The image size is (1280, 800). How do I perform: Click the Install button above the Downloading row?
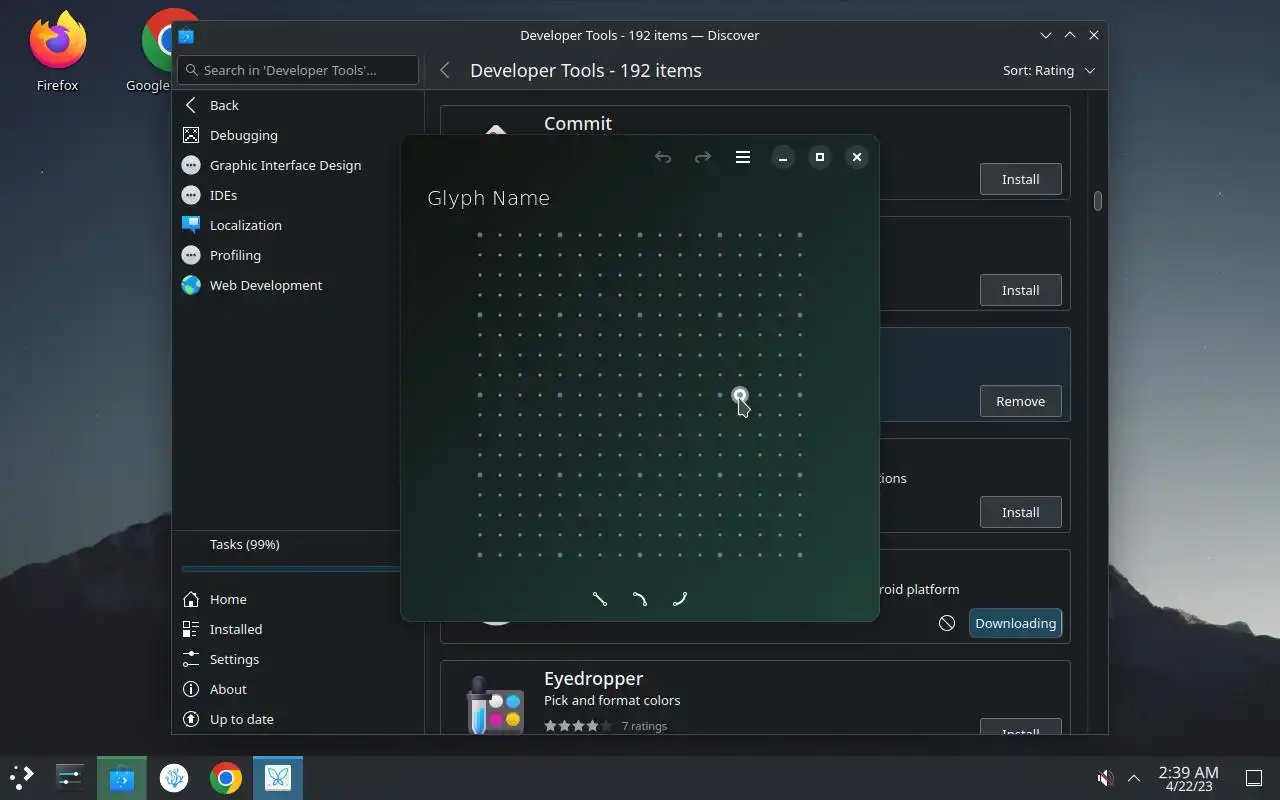(x=1020, y=512)
